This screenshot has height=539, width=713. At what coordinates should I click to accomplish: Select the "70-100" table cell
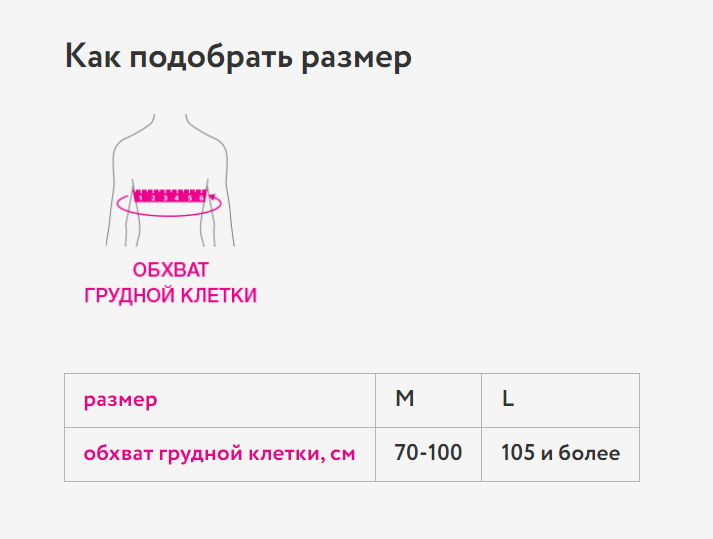pos(428,454)
